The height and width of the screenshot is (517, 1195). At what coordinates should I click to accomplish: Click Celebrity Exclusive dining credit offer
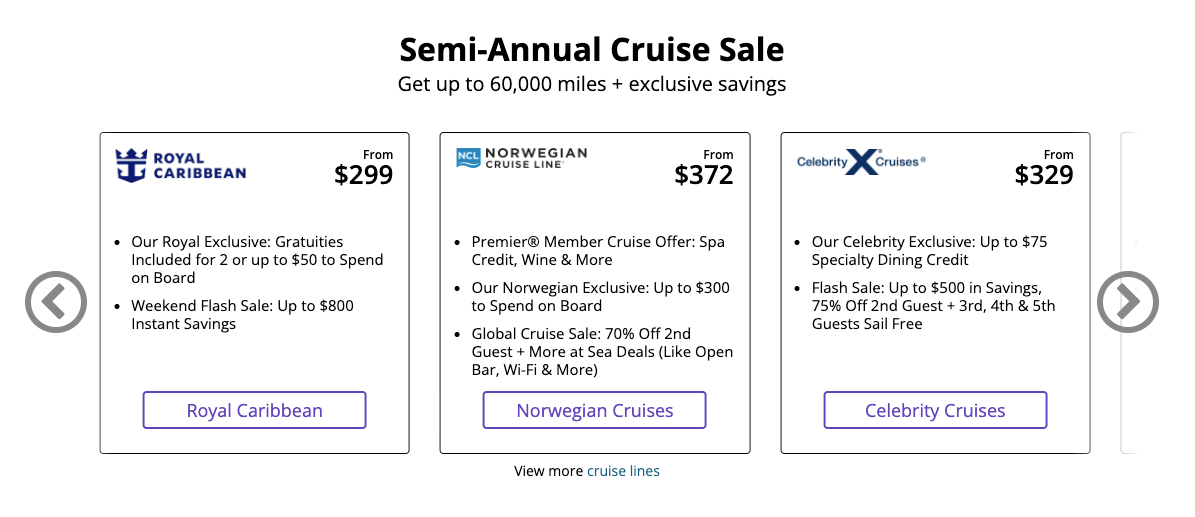[930, 251]
